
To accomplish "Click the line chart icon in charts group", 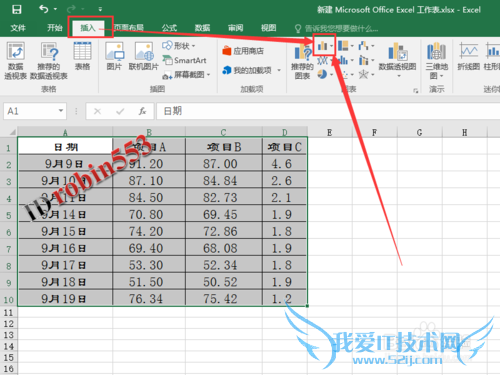I will [x=322, y=60].
